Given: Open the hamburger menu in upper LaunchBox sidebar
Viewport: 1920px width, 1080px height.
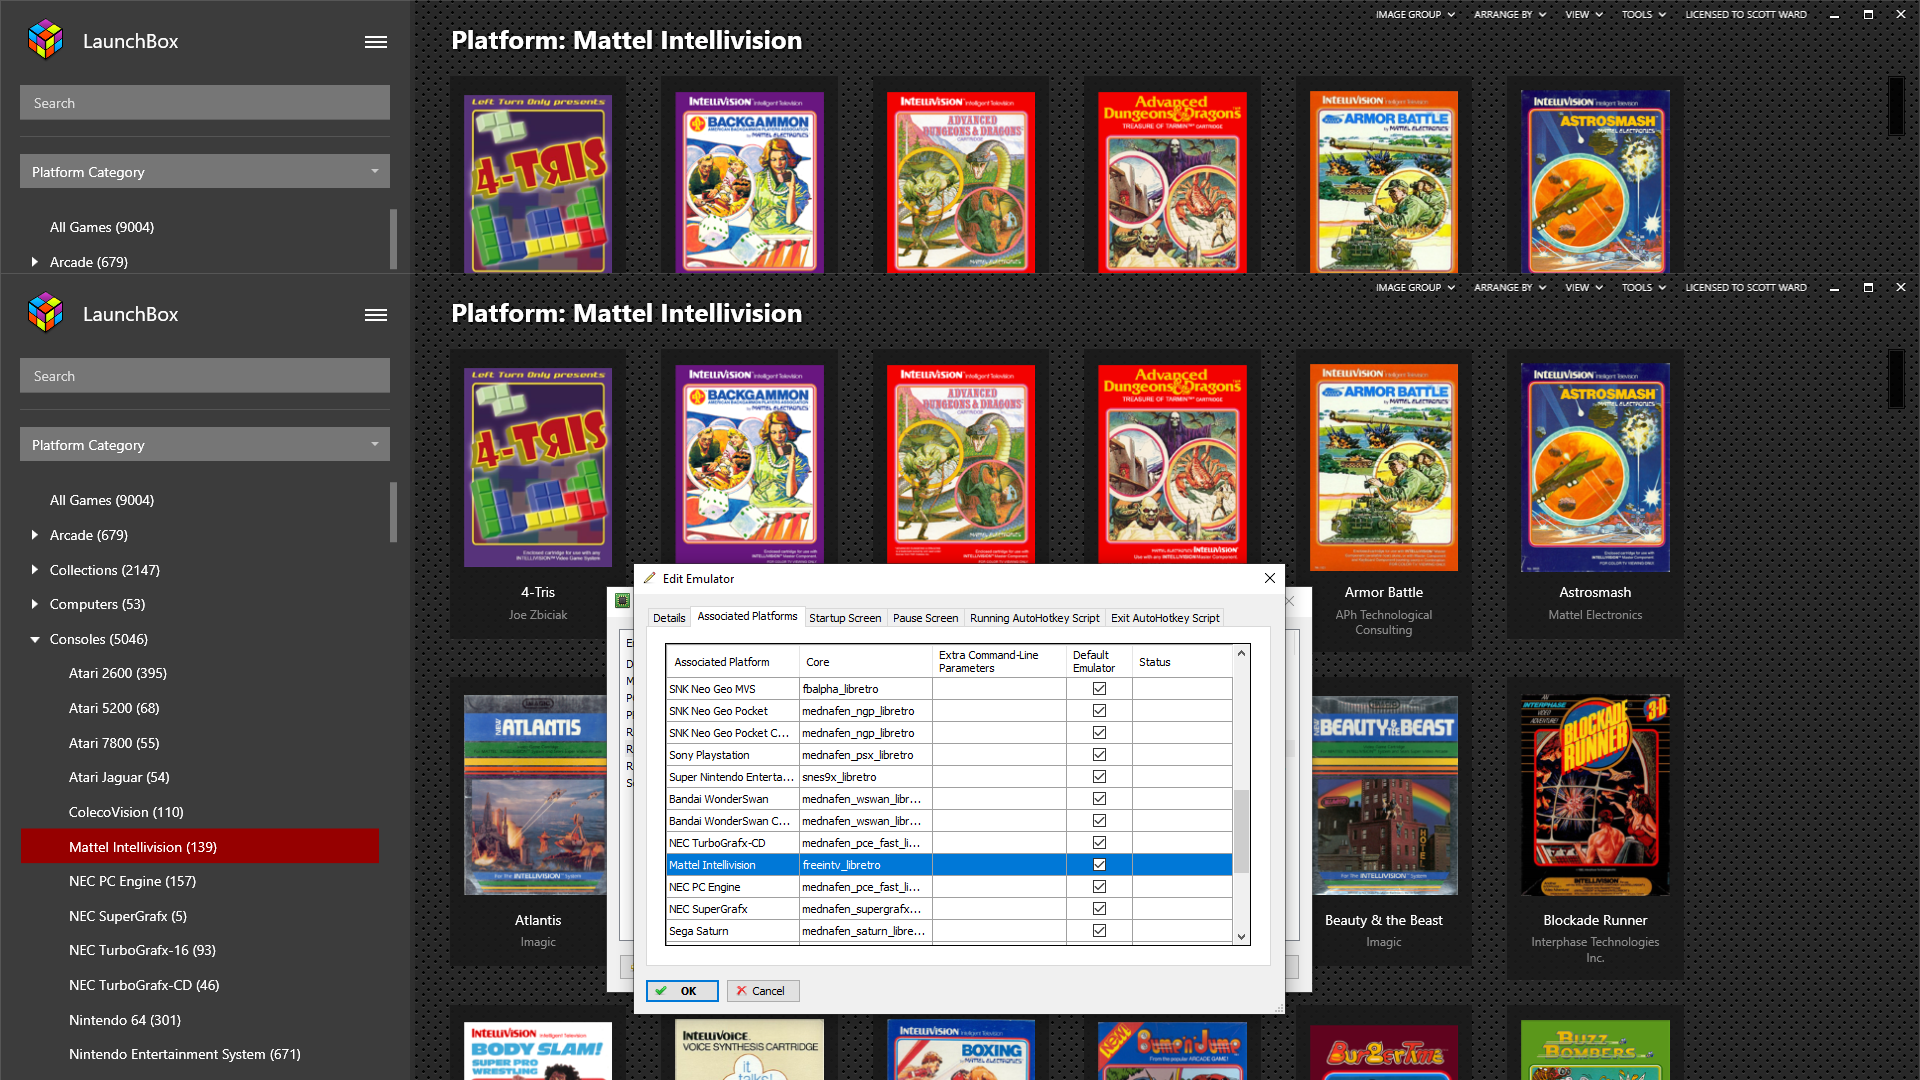Looking at the screenshot, I should click(x=376, y=42).
